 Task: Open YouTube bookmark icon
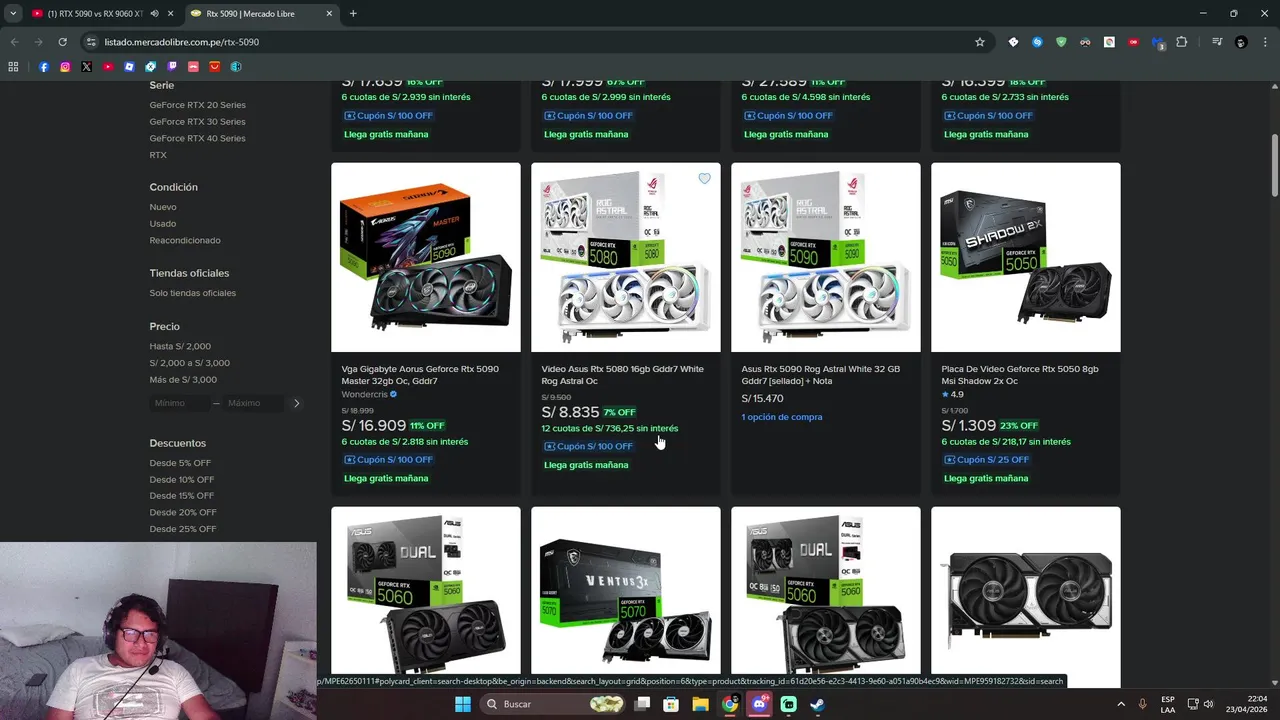pyautogui.click(x=108, y=67)
